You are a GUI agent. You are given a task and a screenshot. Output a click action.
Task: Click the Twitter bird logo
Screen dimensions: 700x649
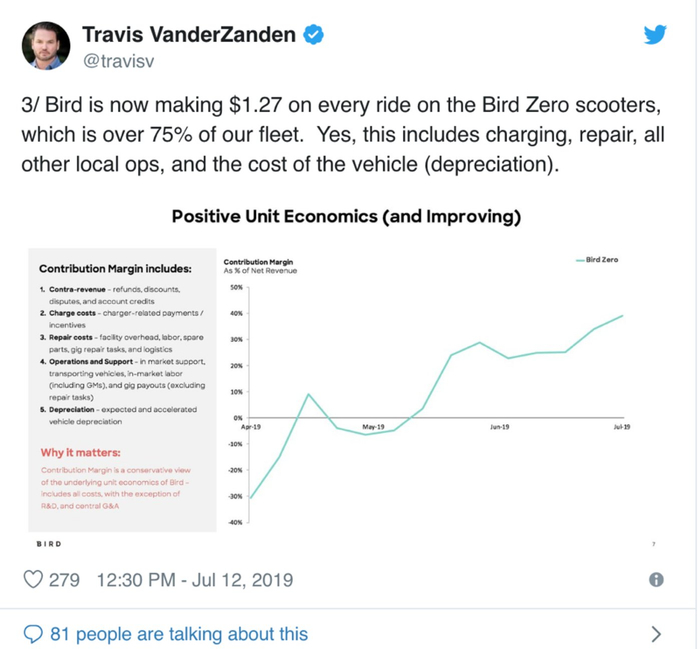click(x=654, y=36)
